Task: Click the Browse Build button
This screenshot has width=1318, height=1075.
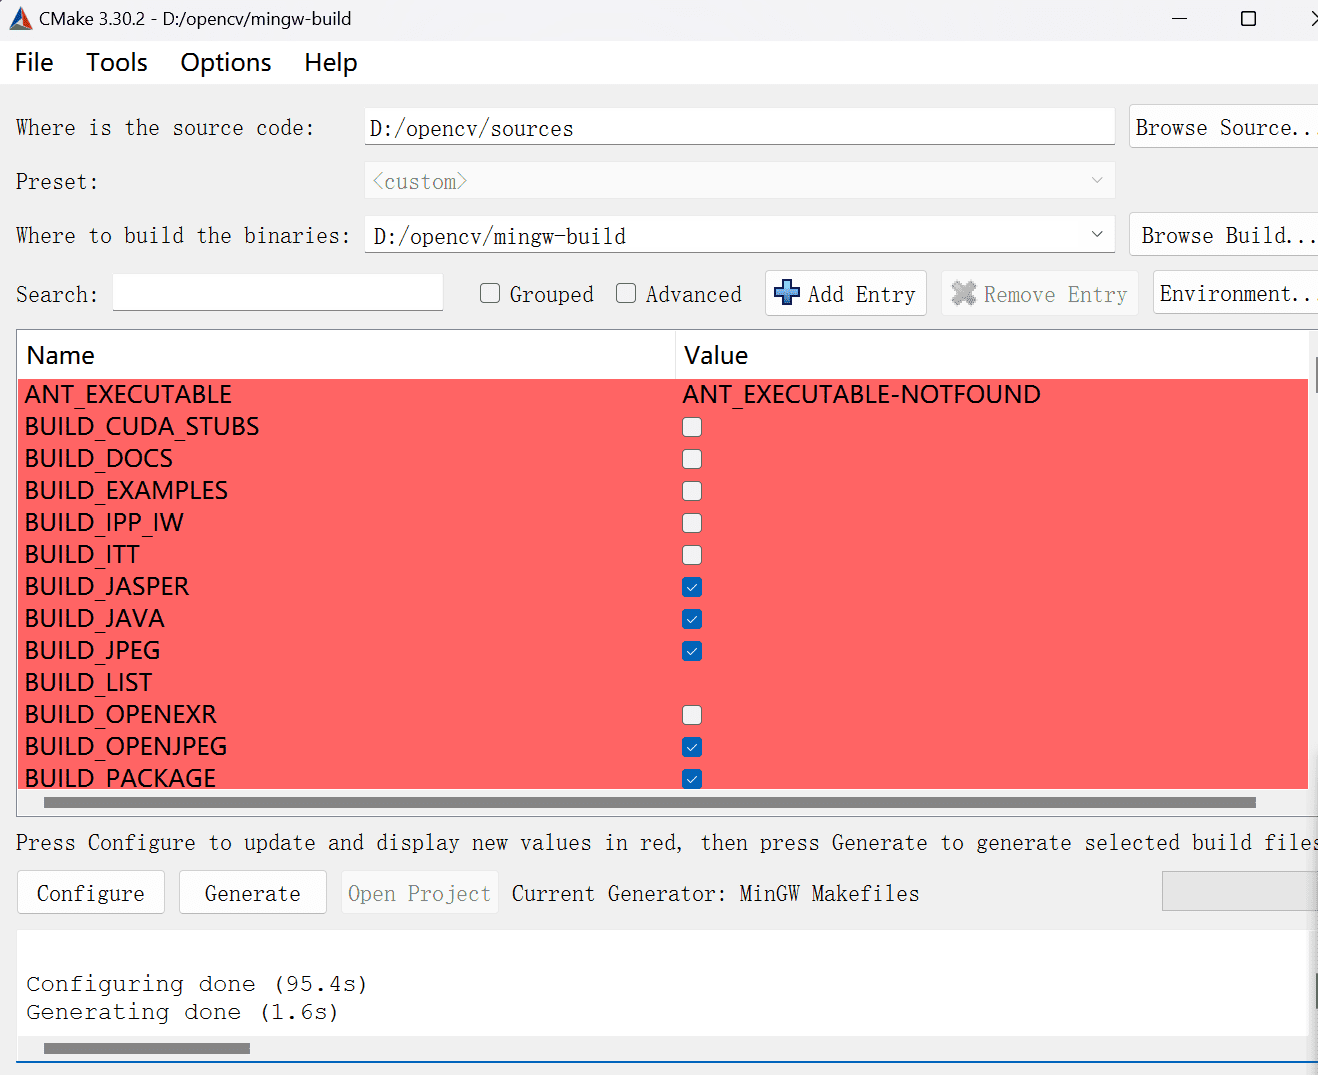Action: pos(1223,235)
